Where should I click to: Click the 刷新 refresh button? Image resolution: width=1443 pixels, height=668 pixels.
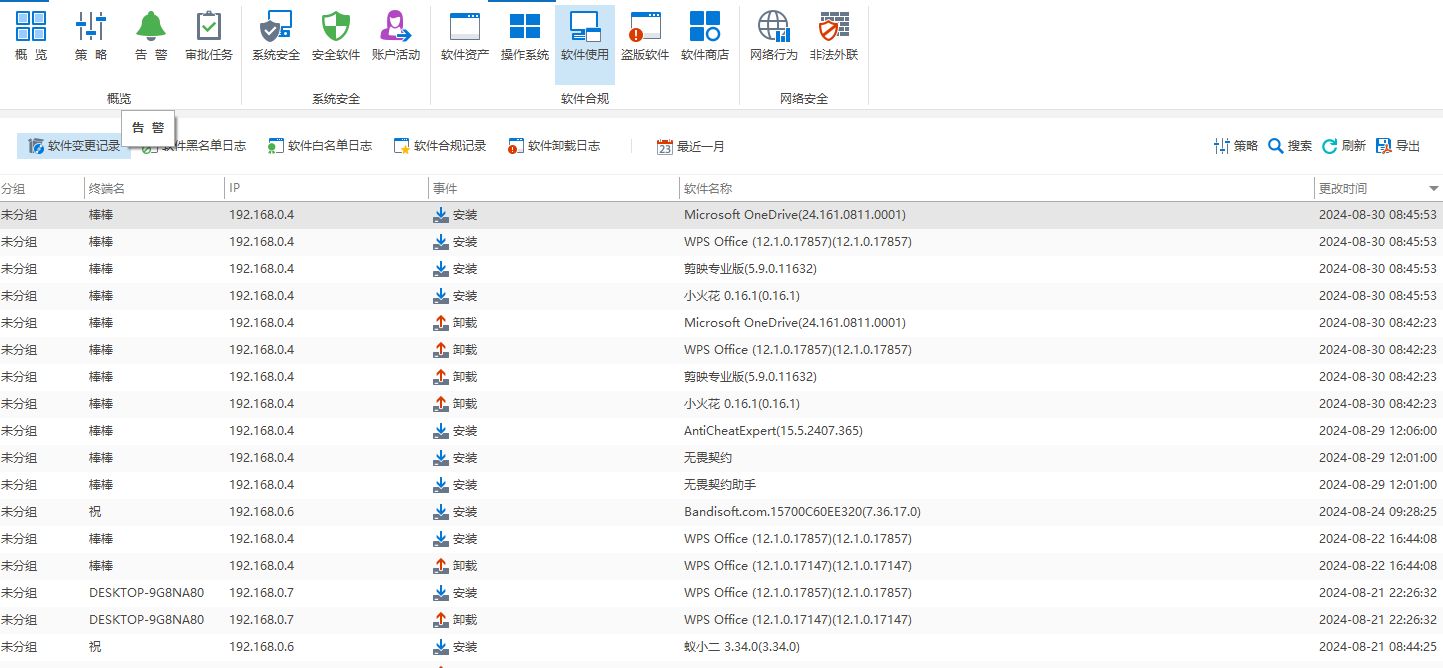pos(1343,146)
